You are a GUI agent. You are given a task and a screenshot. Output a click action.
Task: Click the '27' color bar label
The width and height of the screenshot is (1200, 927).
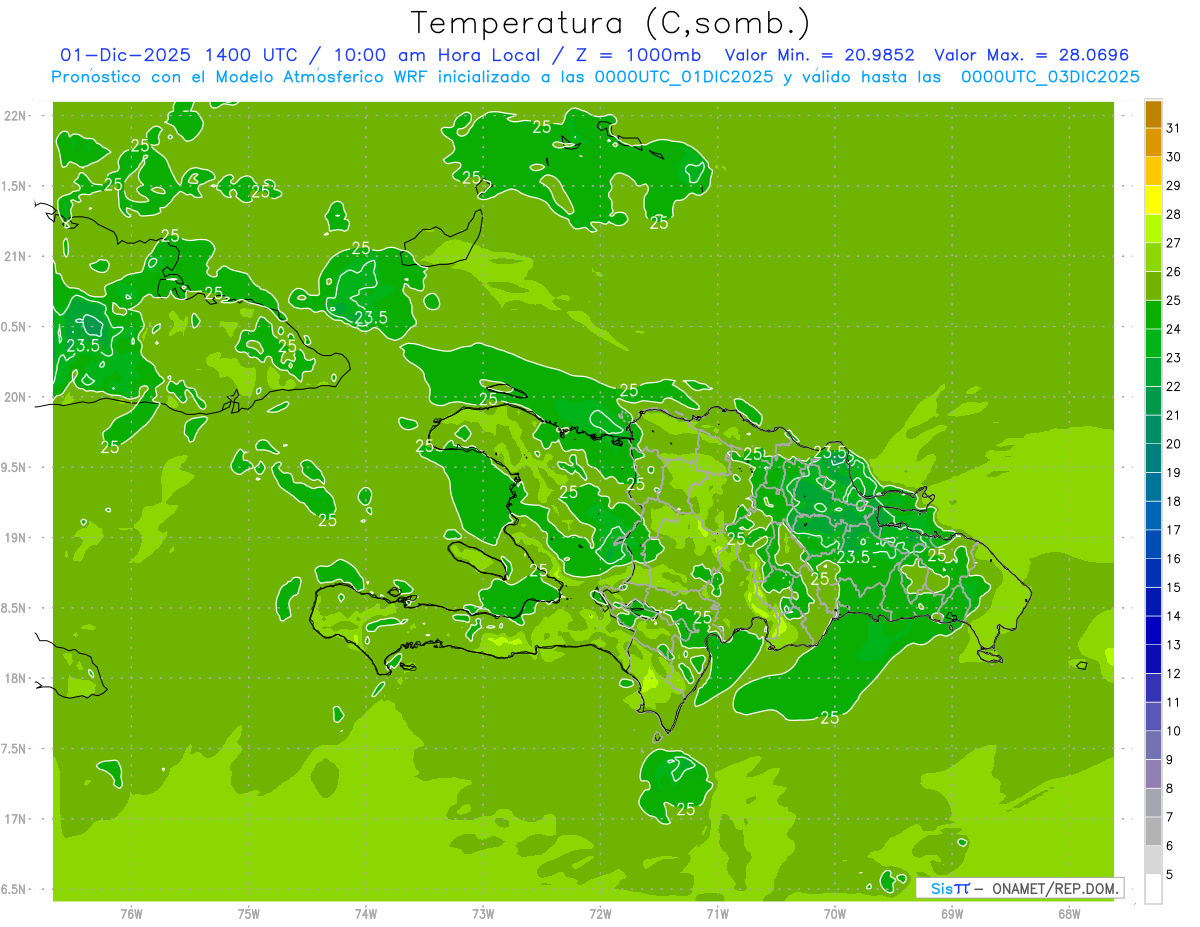1174,243
